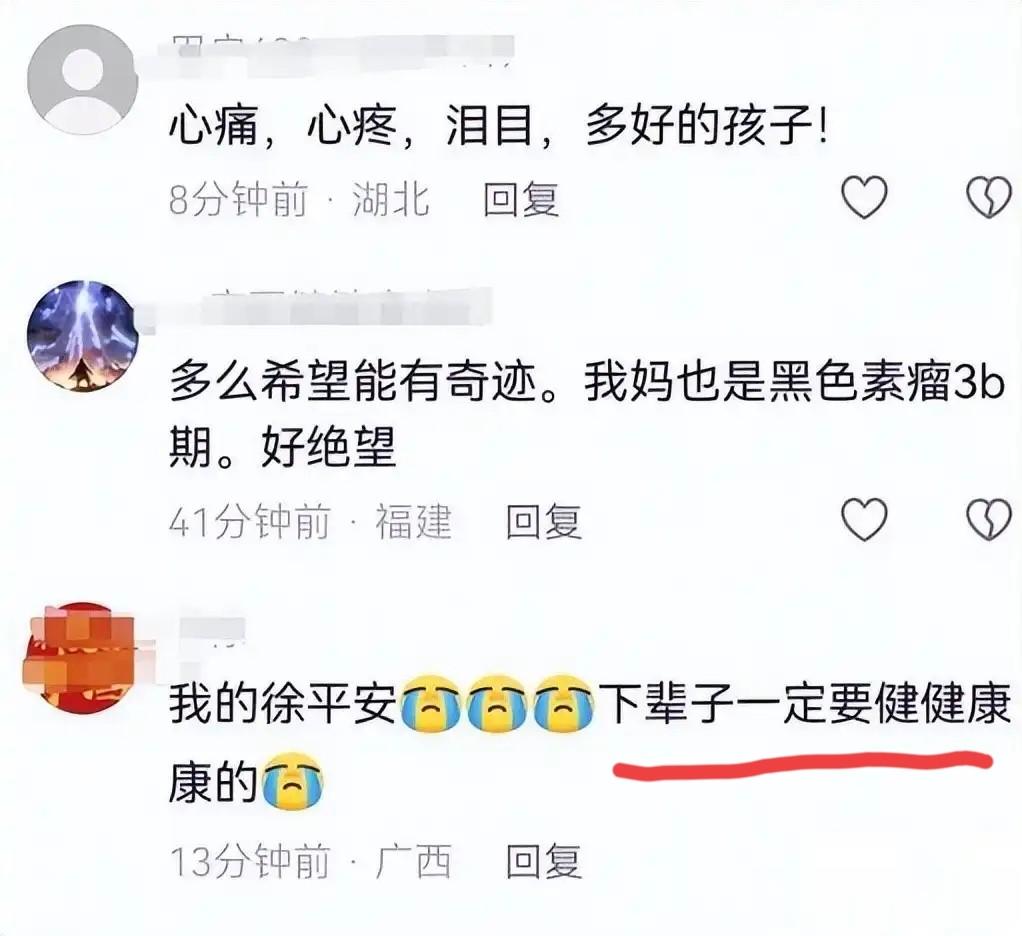
Task: Select comment text 我的徐平安
Action: coord(283,705)
